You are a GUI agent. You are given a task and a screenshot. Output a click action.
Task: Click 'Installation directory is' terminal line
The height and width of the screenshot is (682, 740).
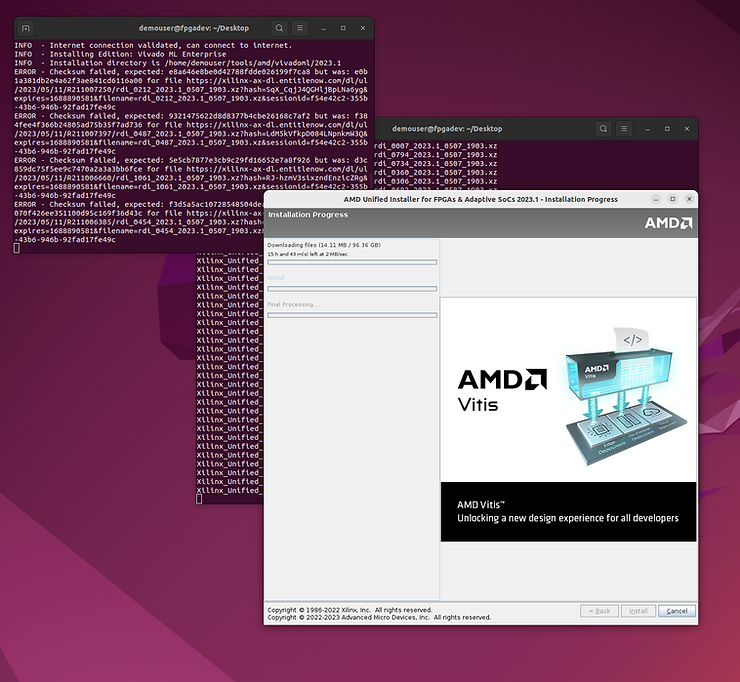(x=177, y=63)
